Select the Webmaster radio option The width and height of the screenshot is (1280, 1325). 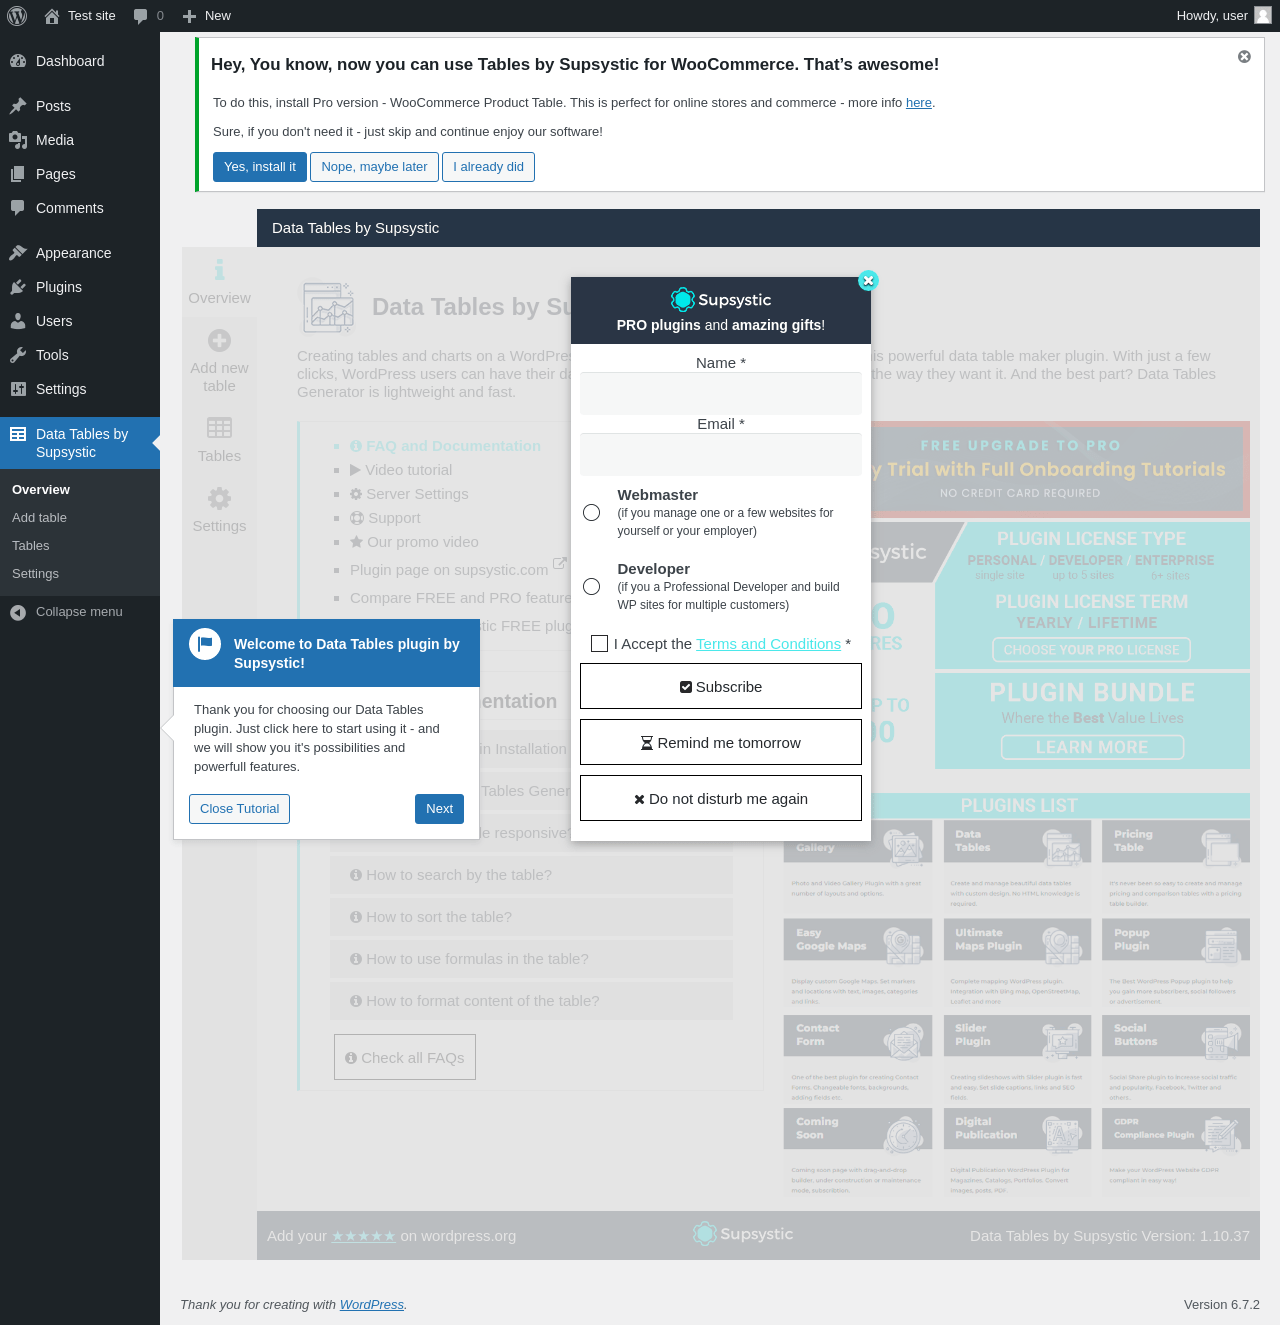tap(592, 512)
